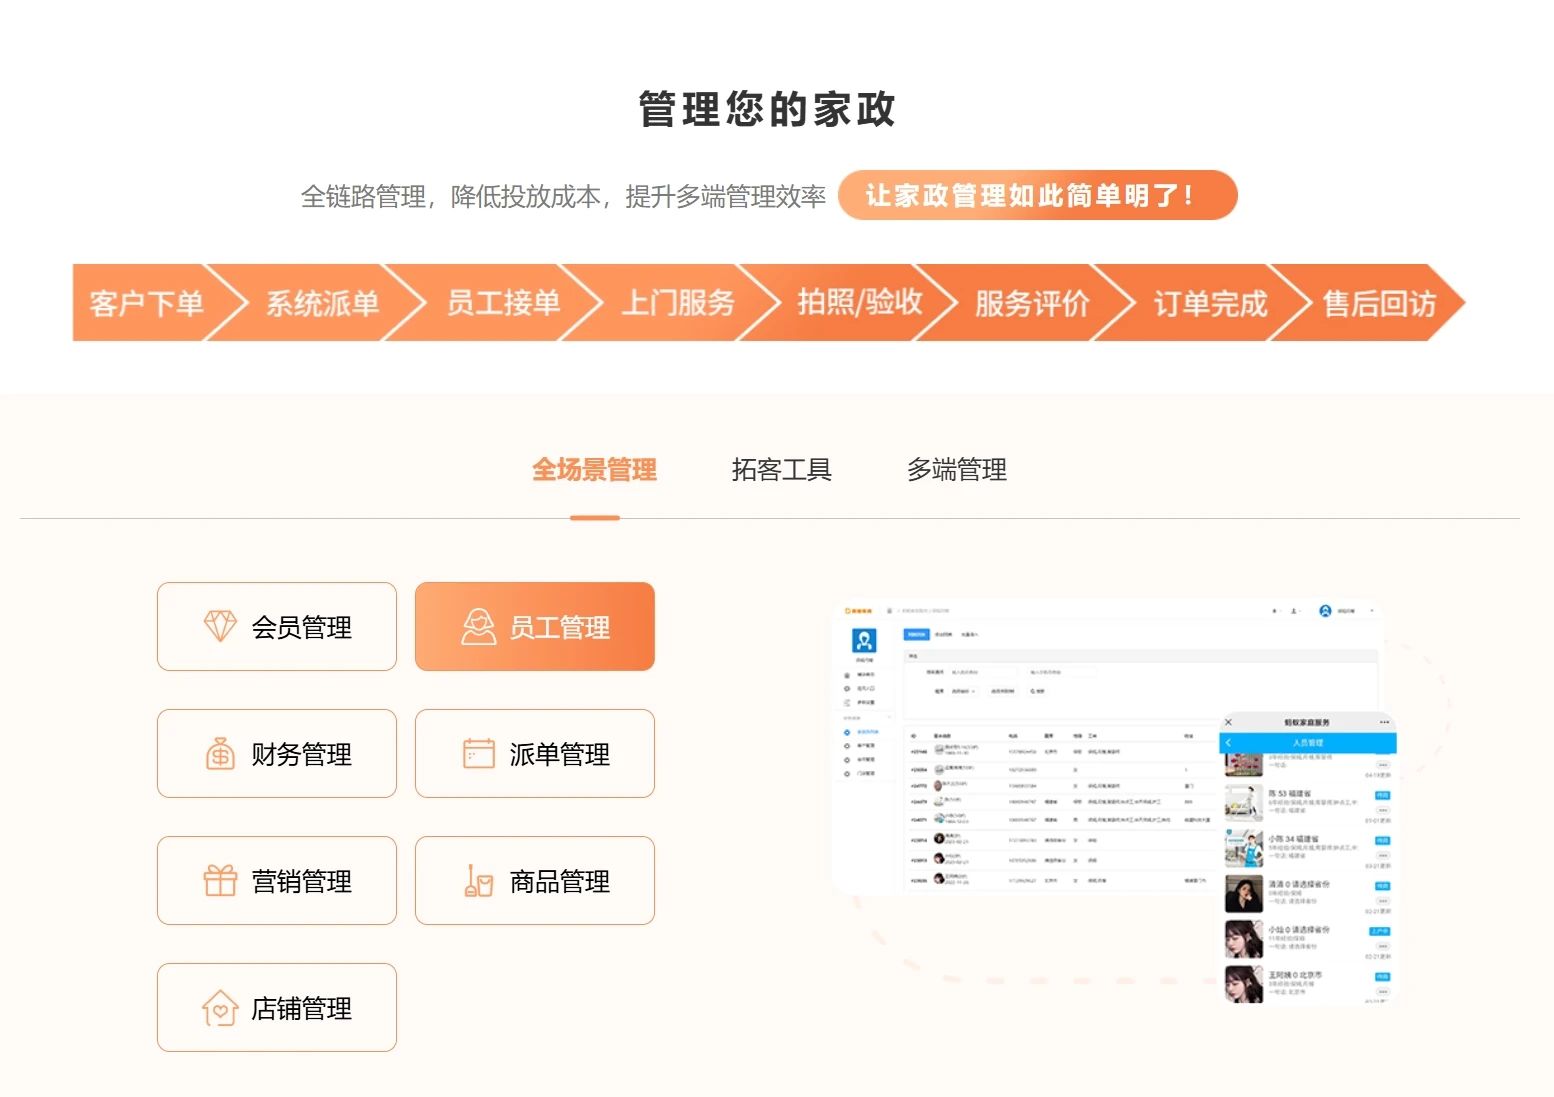The image size is (1554, 1097).
Task: Click the calendar icon on 派单管理 card
Action: coord(480,755)
